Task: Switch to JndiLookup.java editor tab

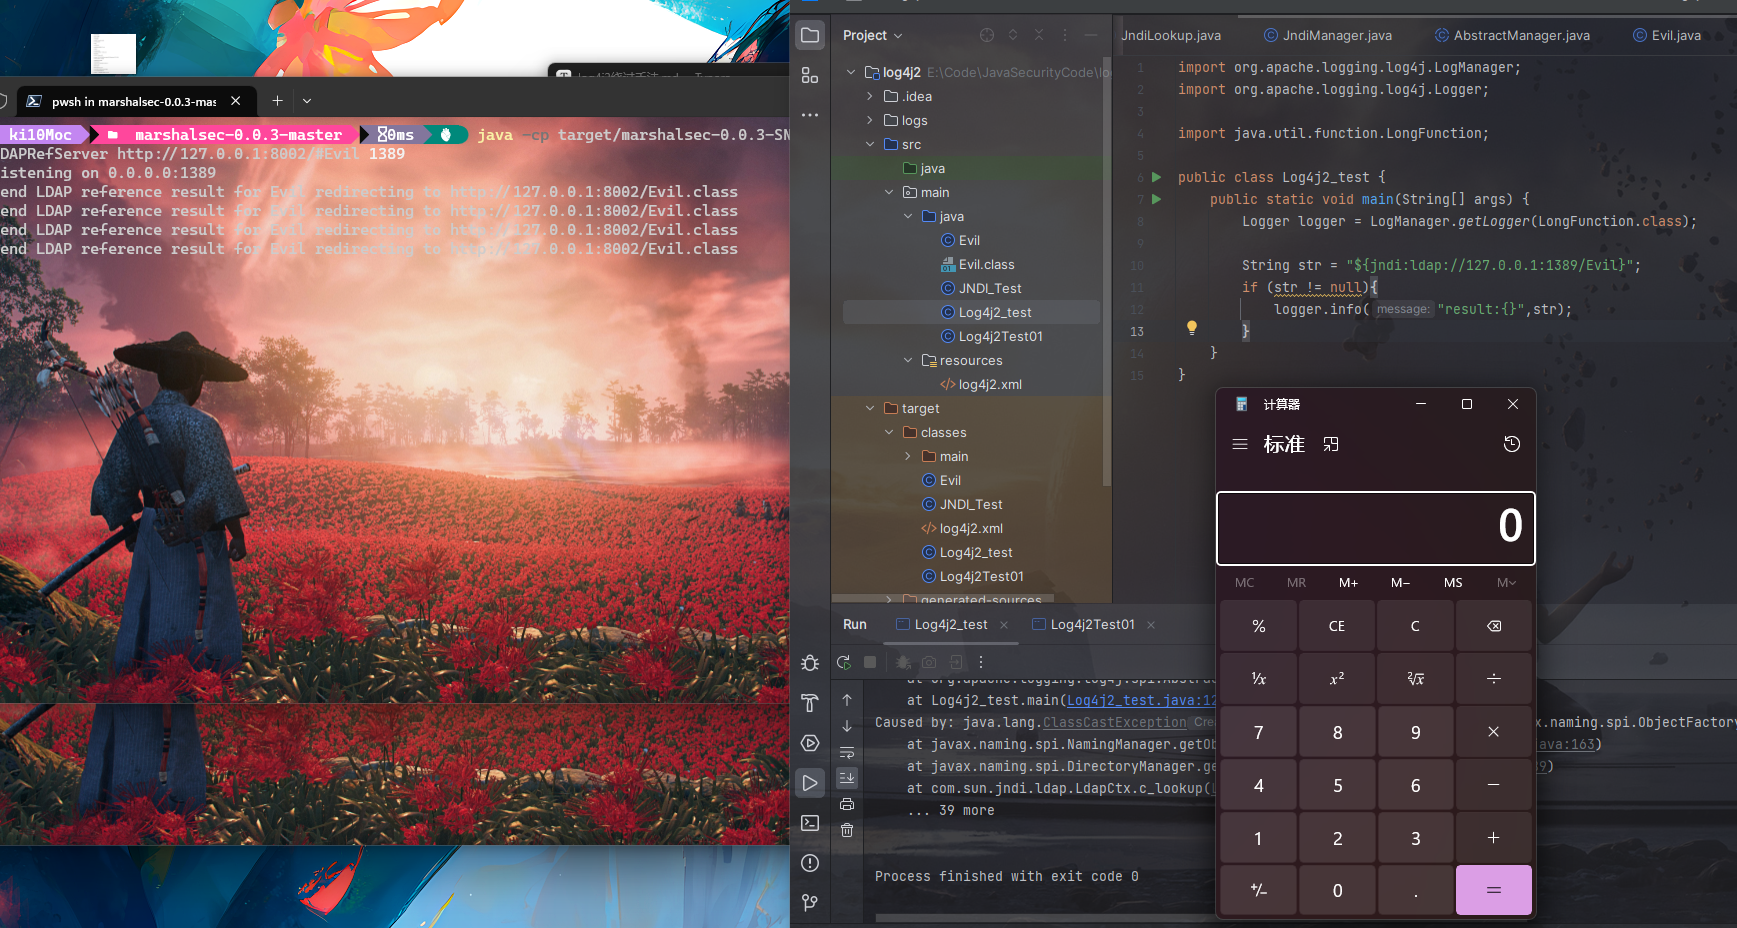Action: click(1171, 35)
